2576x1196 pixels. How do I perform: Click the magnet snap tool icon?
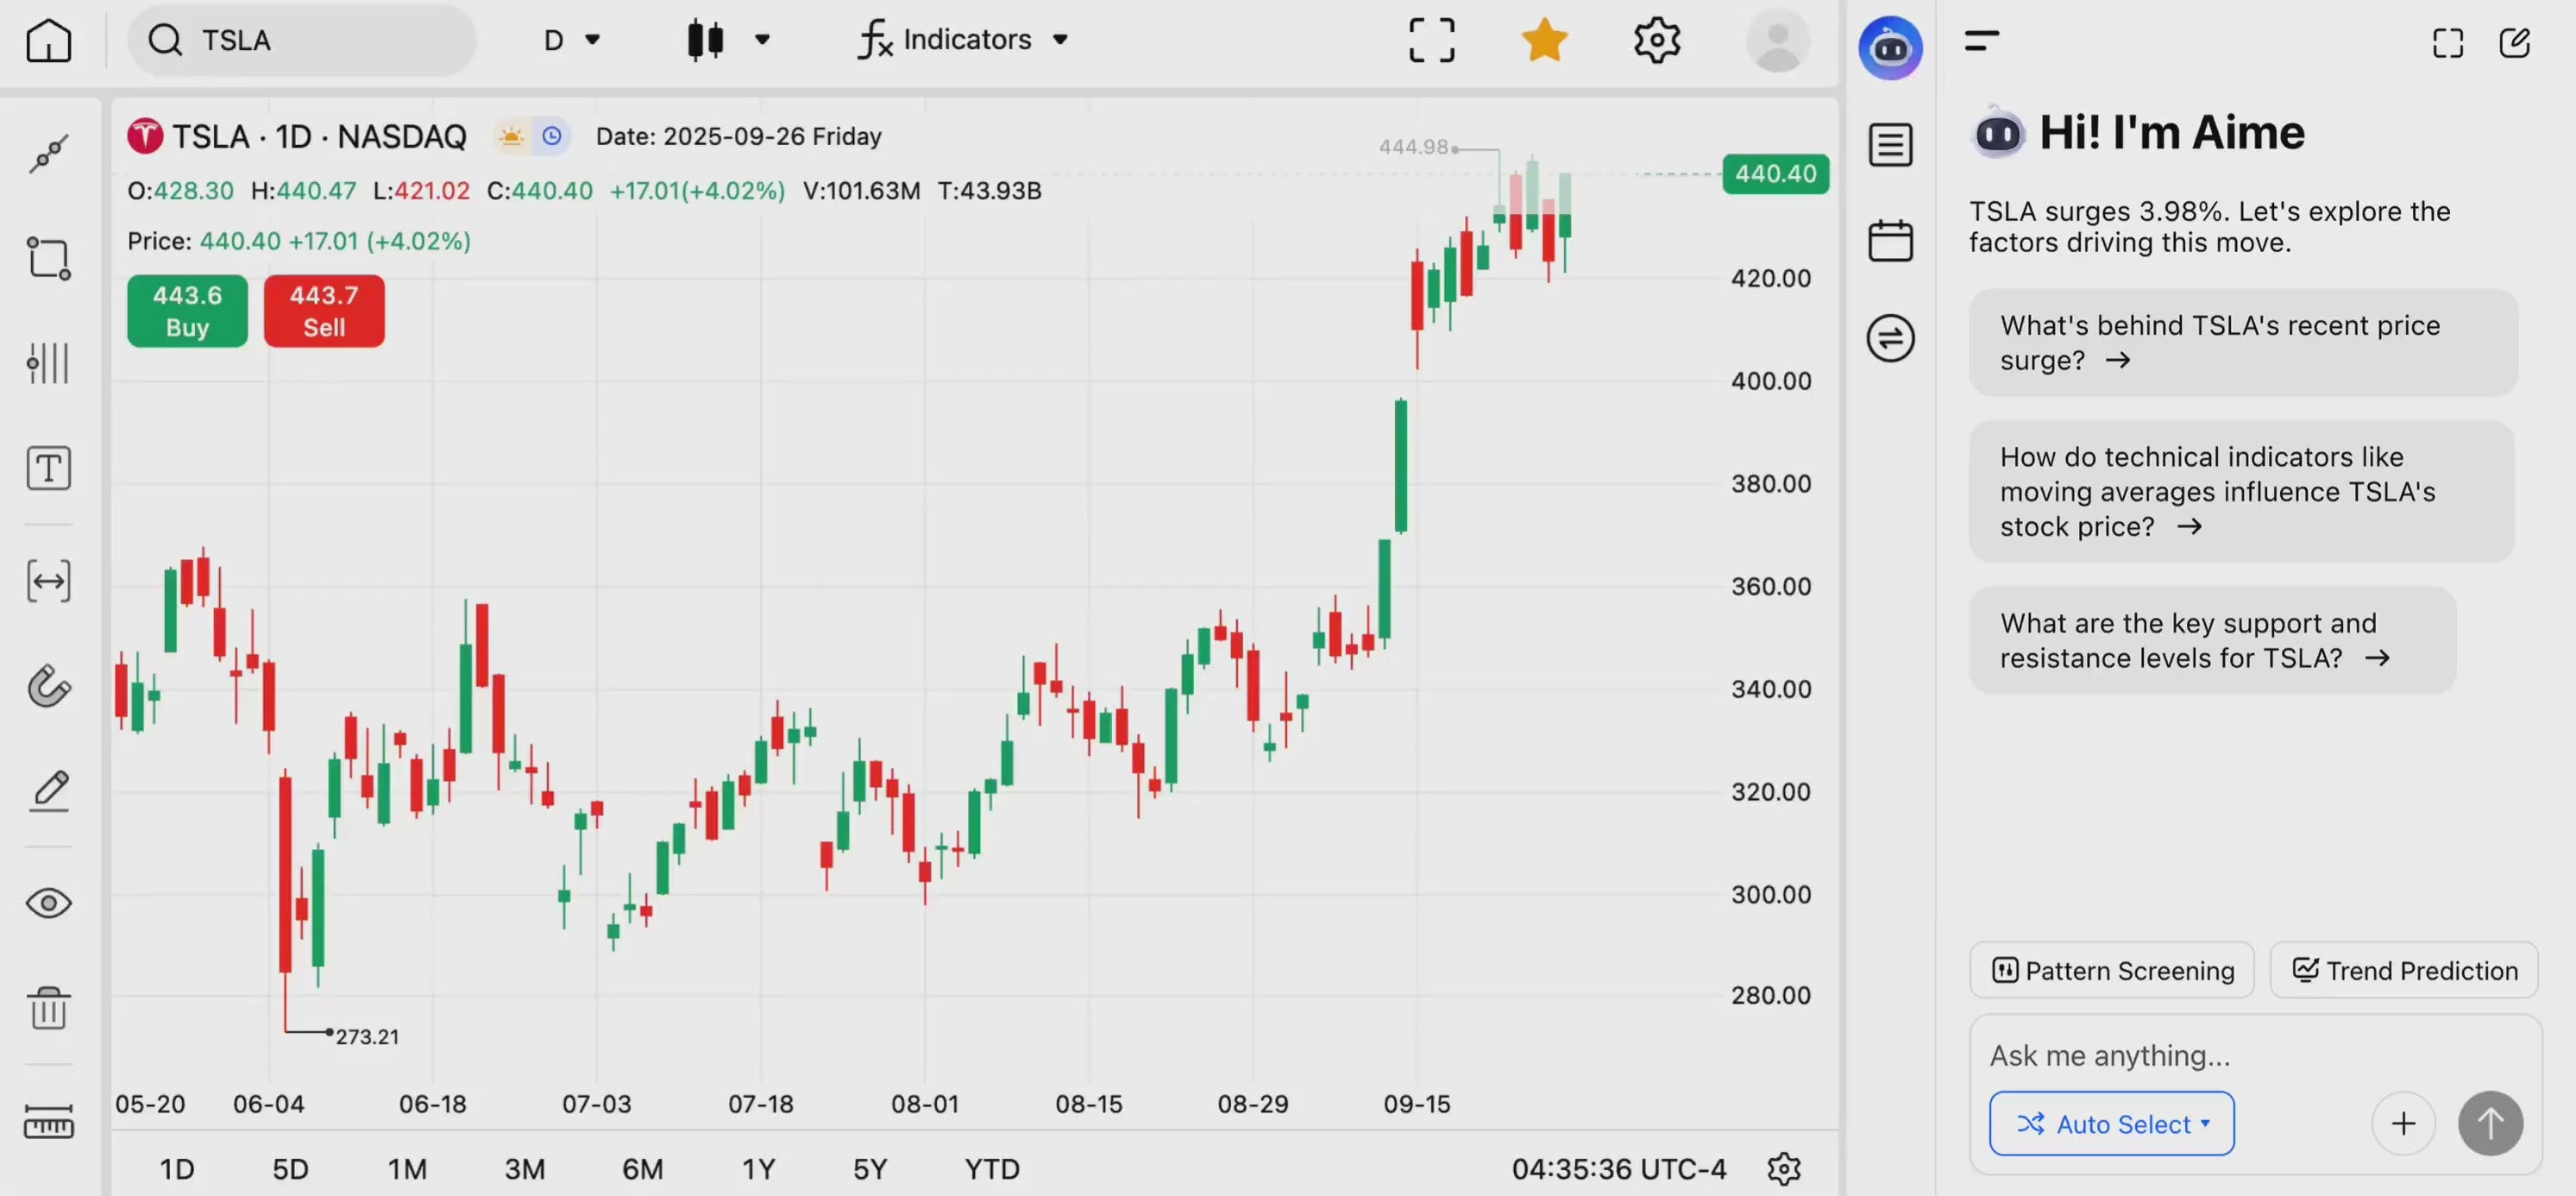click(48, 686)
